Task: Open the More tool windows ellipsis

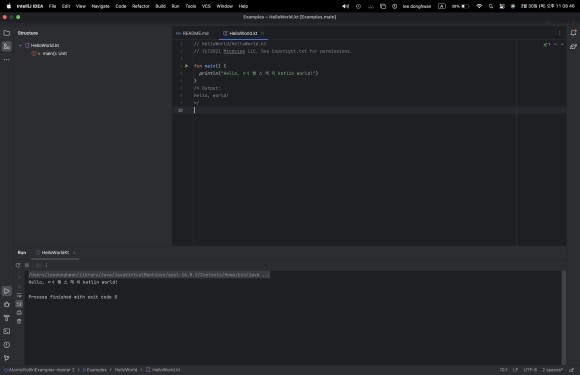Action: (7, 60)
